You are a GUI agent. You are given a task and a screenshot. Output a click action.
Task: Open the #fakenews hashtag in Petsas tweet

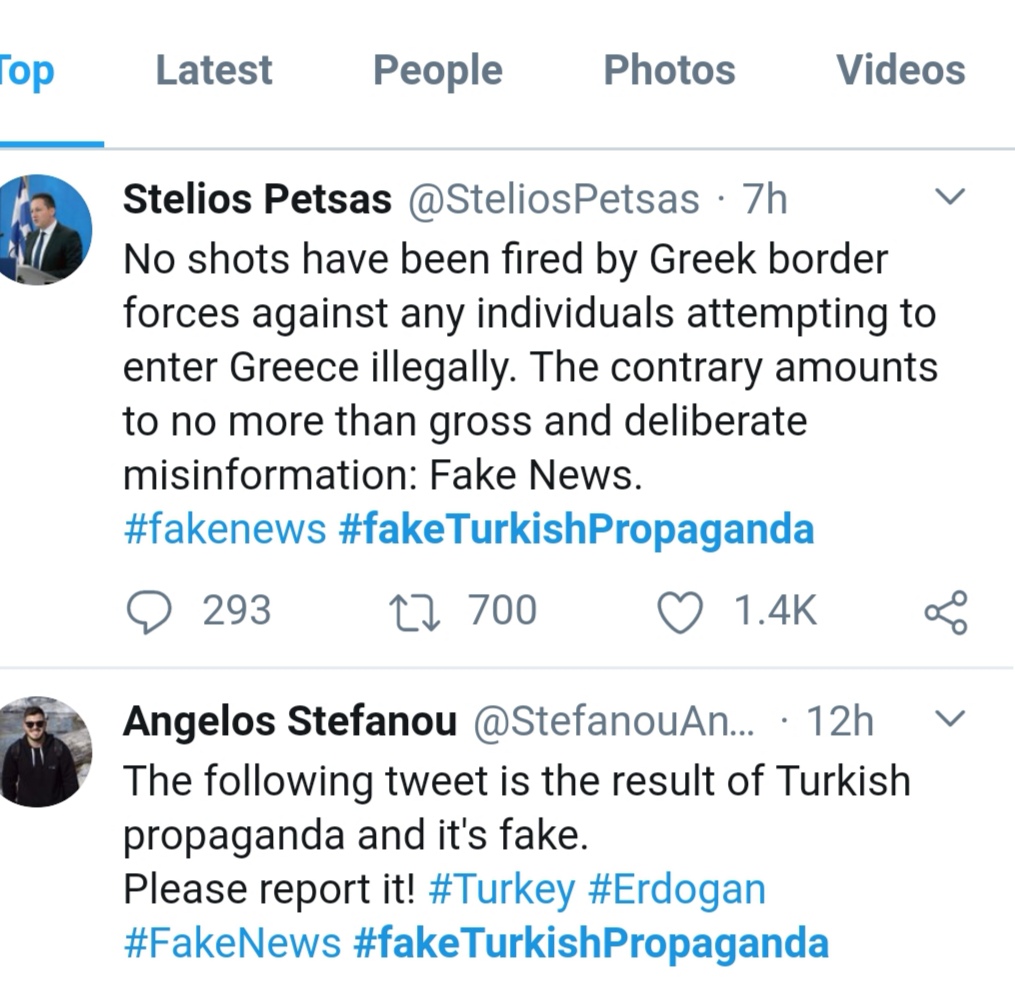click(x=224, y=529)
